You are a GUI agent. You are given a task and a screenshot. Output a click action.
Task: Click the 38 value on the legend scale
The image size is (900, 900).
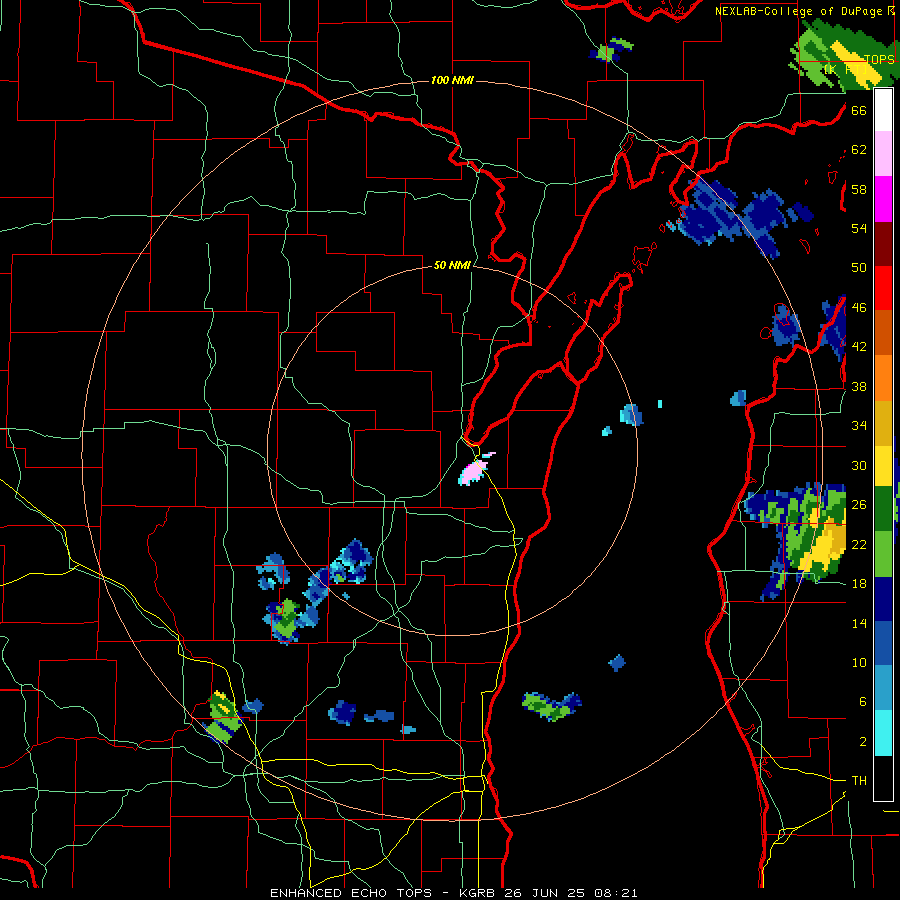tap(859, 386)
